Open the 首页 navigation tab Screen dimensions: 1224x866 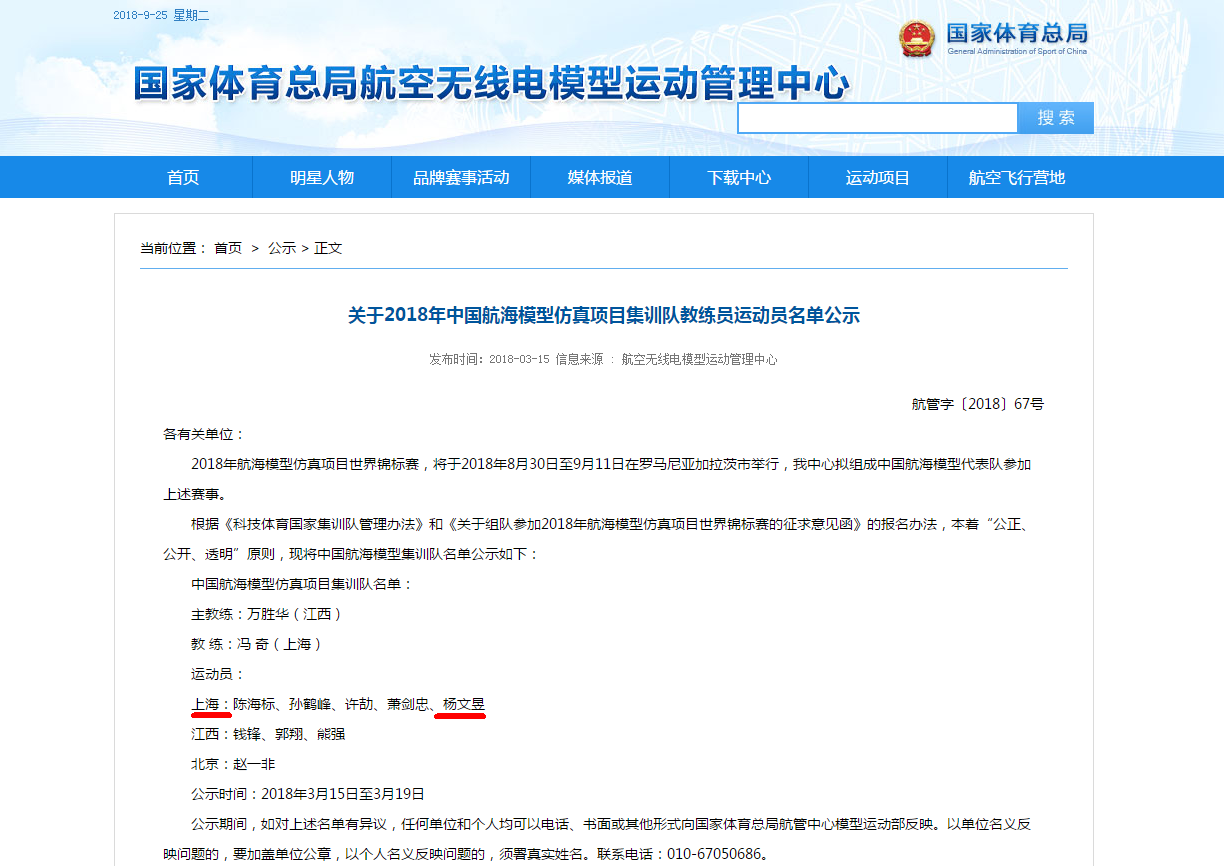click(183, 177)
